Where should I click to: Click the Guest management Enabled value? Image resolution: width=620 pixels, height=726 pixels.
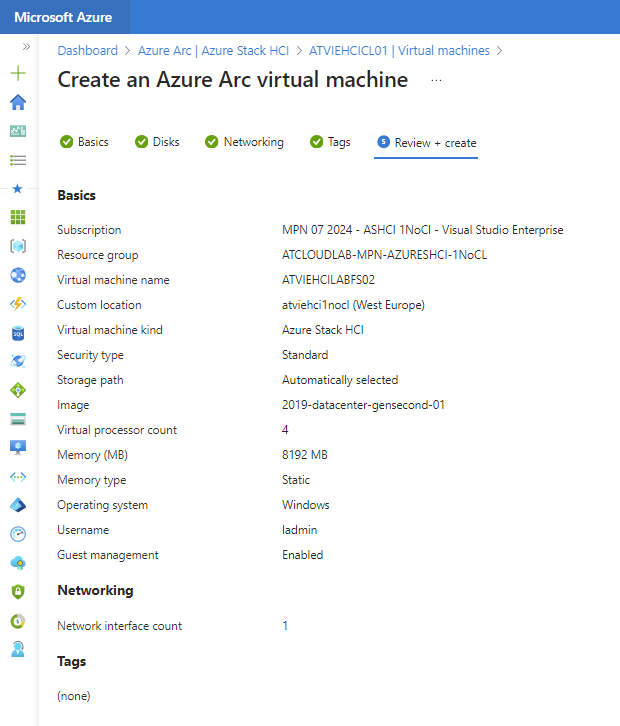(x=303, y=555)
